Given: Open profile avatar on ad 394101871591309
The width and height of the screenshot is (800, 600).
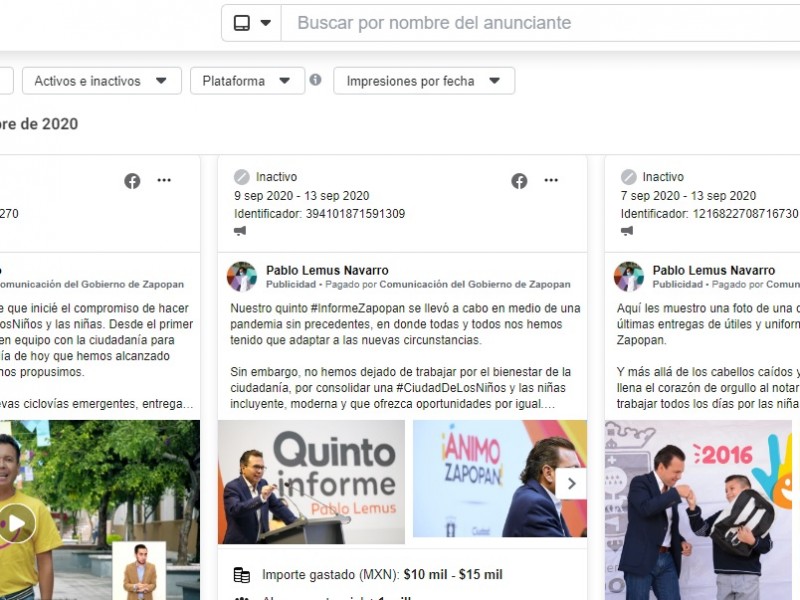Looking at the screenshot, I should tap(242, 277).
